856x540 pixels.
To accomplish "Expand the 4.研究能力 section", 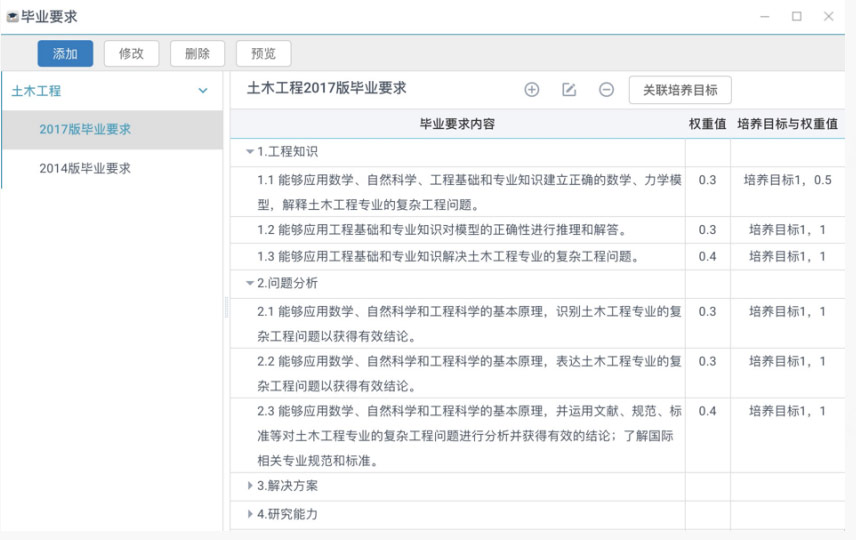I will (x=250, y=515).
